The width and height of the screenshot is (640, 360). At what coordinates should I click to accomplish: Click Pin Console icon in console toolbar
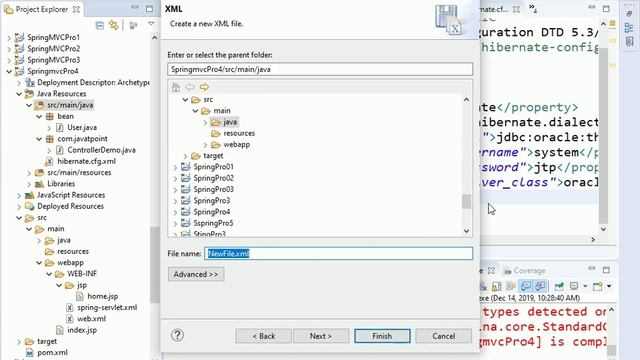559,286
